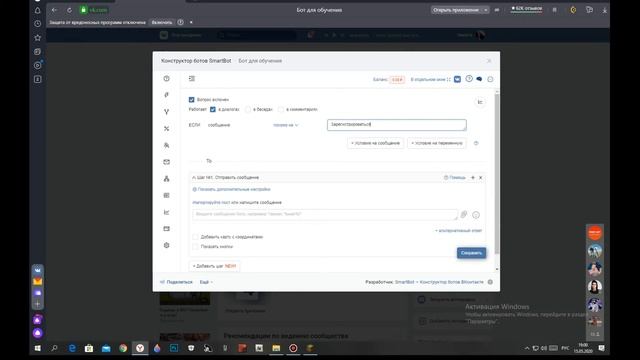Click the round collapse icon beside the enable checkbox
This screenshot has width=640, height=360.
(x=480, y=102)
